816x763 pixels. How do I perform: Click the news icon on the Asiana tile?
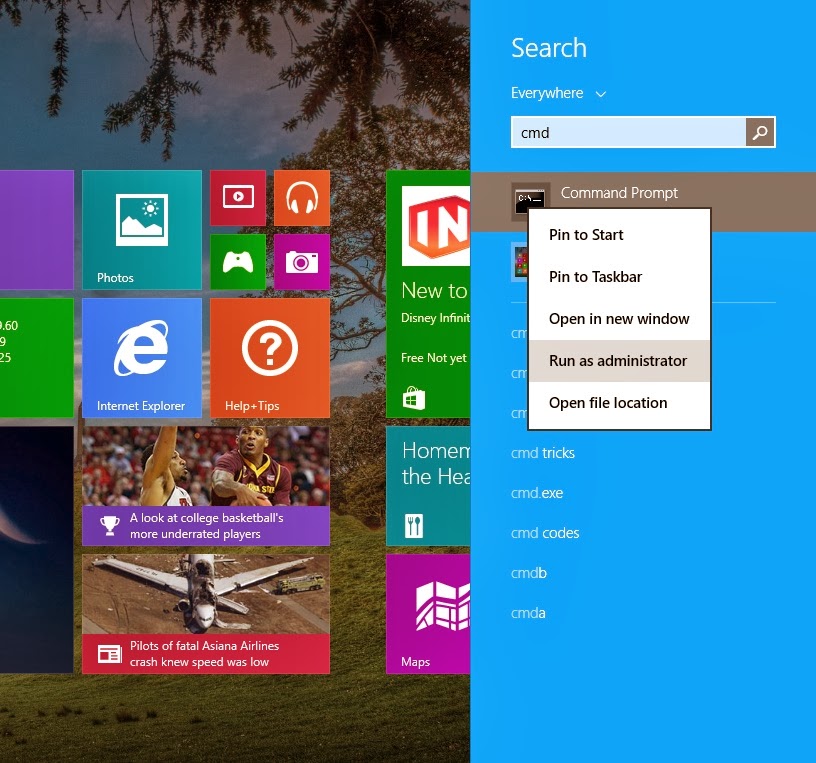click(x=110, y=654)
